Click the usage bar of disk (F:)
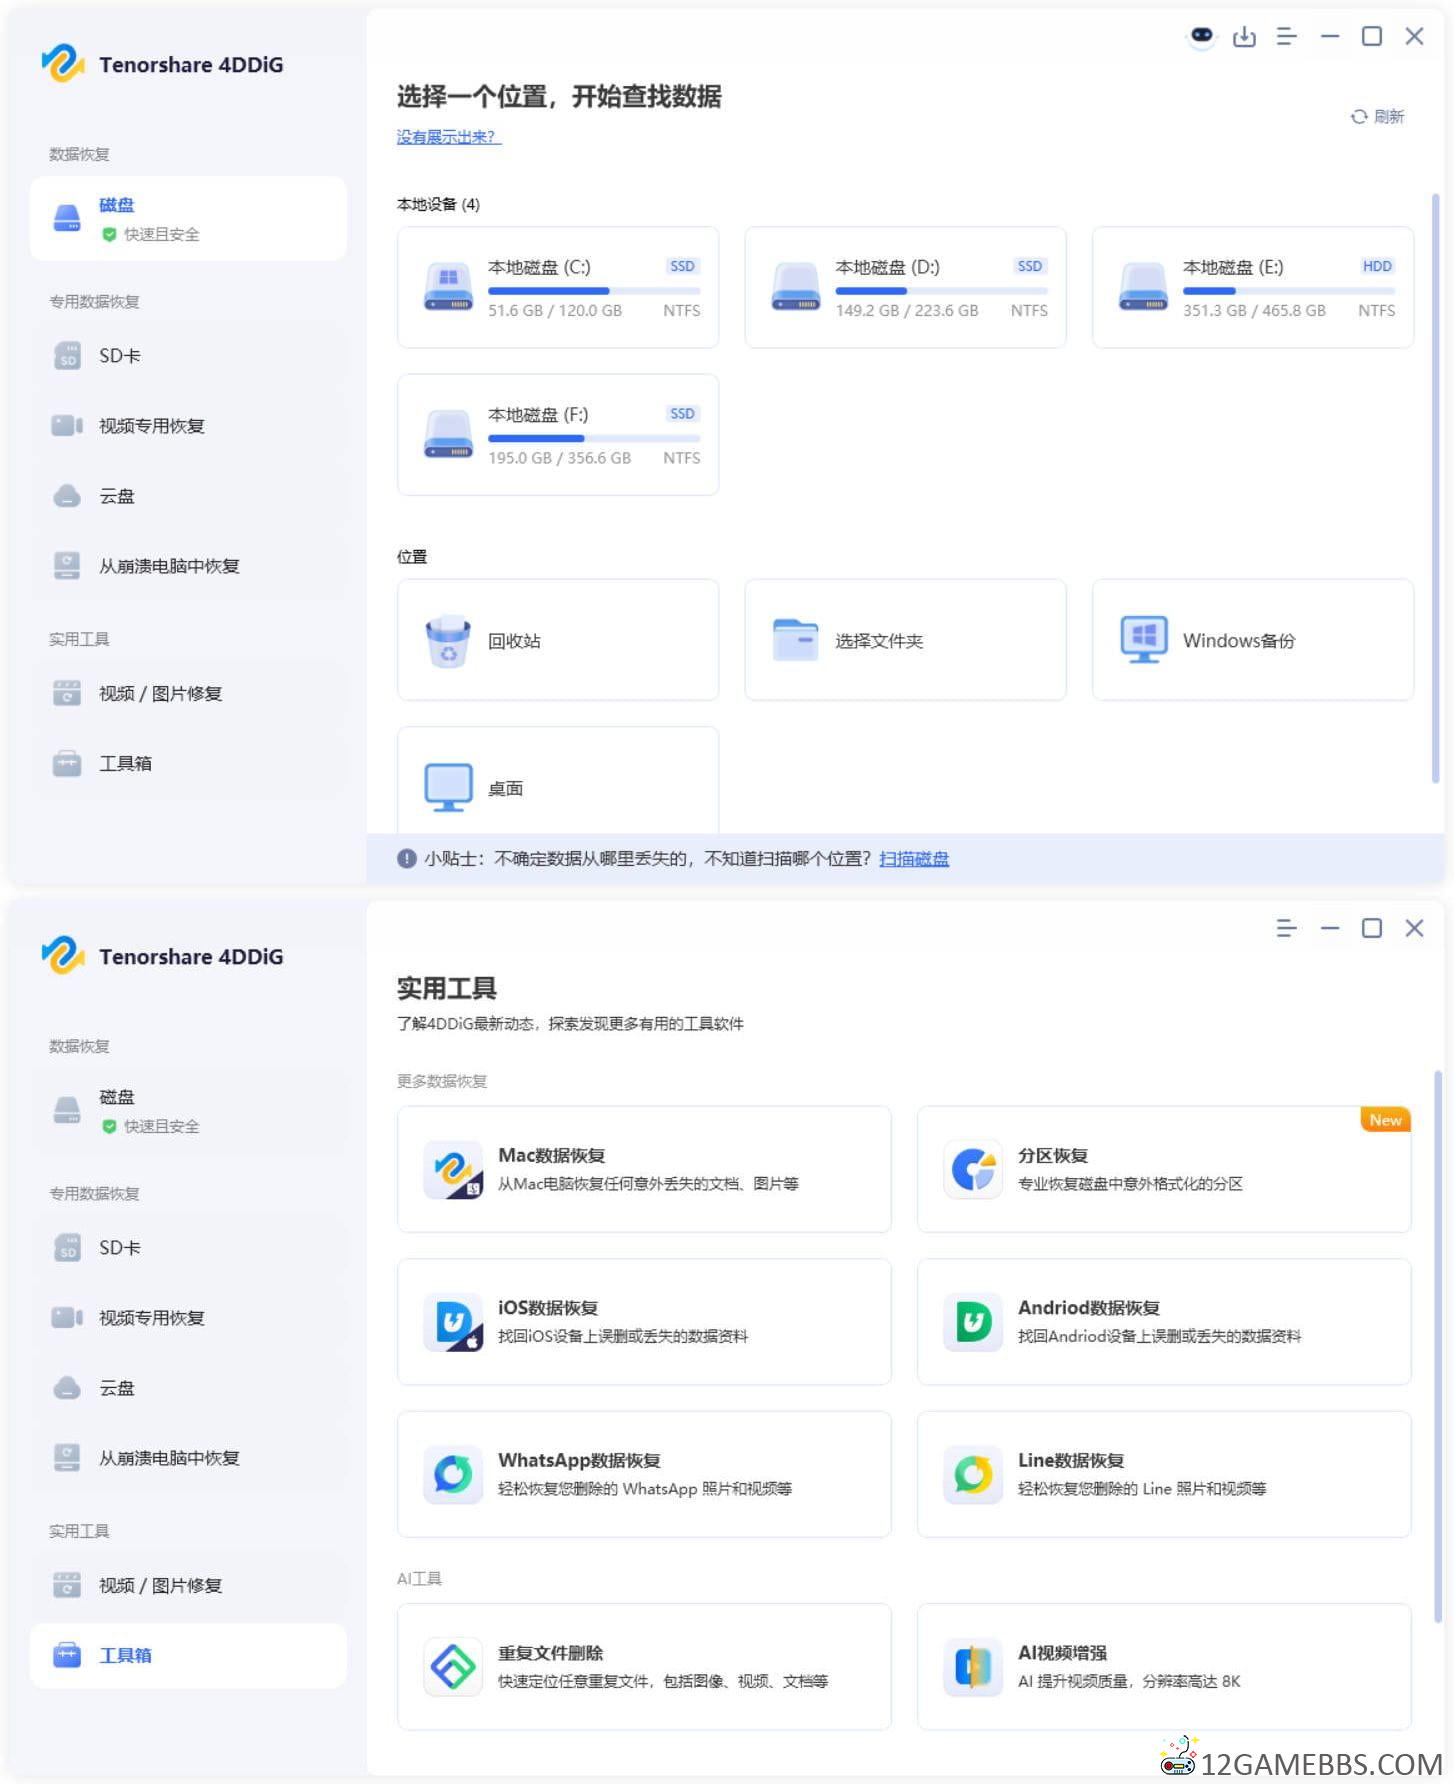Screen dimensions: 1454x1784 593,438
